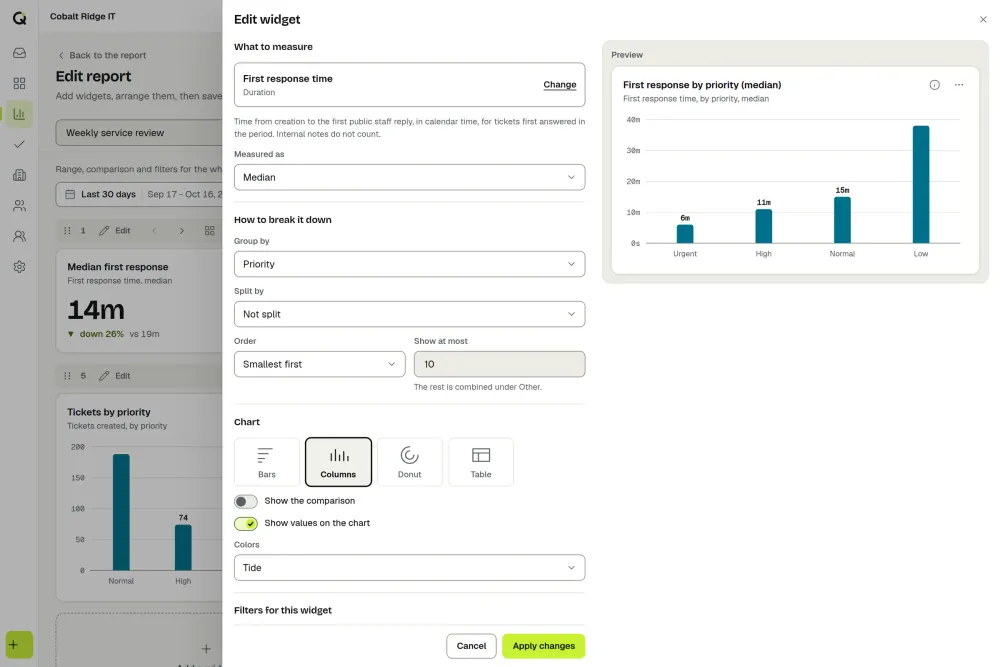Open the settings gear icon in the sidebar

(x=19, y=267)
